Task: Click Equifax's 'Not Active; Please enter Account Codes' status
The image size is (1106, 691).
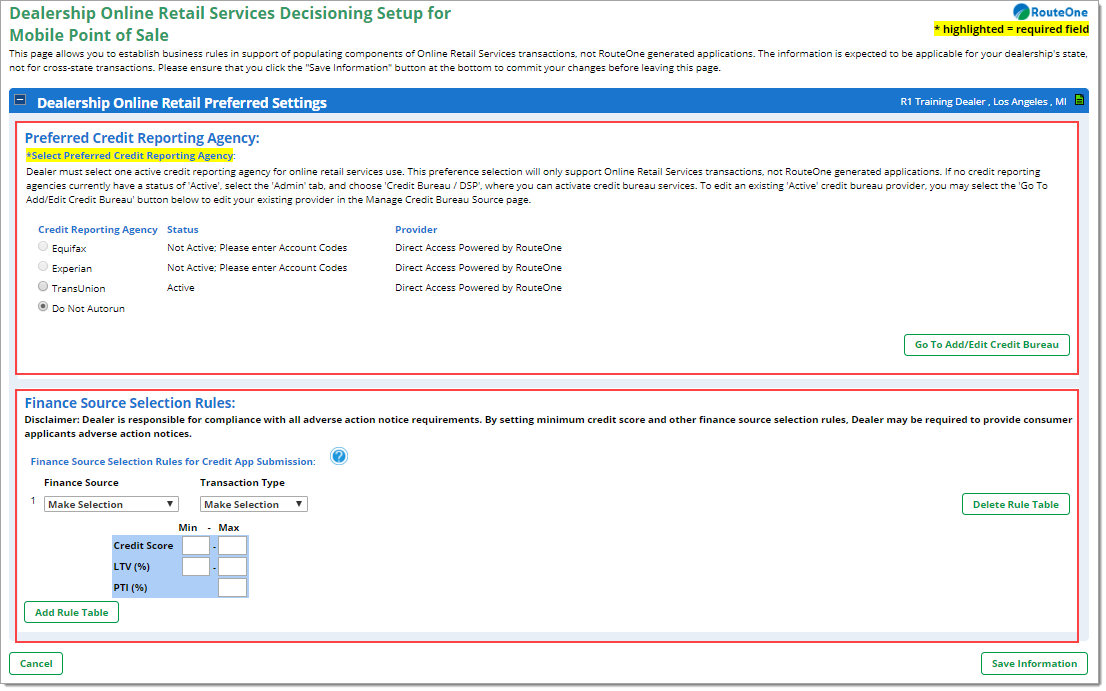Action: [x=257, y=248]
